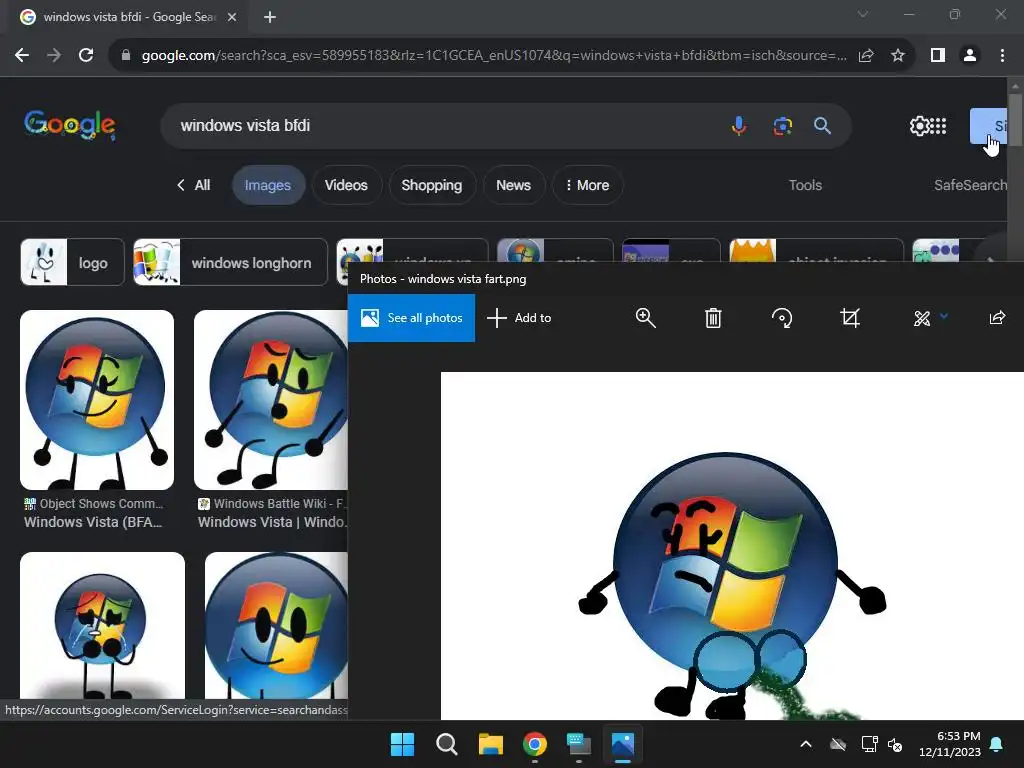Zoom in on the photo in Photos
This screenshot has width=1024, height=768.
645,318
